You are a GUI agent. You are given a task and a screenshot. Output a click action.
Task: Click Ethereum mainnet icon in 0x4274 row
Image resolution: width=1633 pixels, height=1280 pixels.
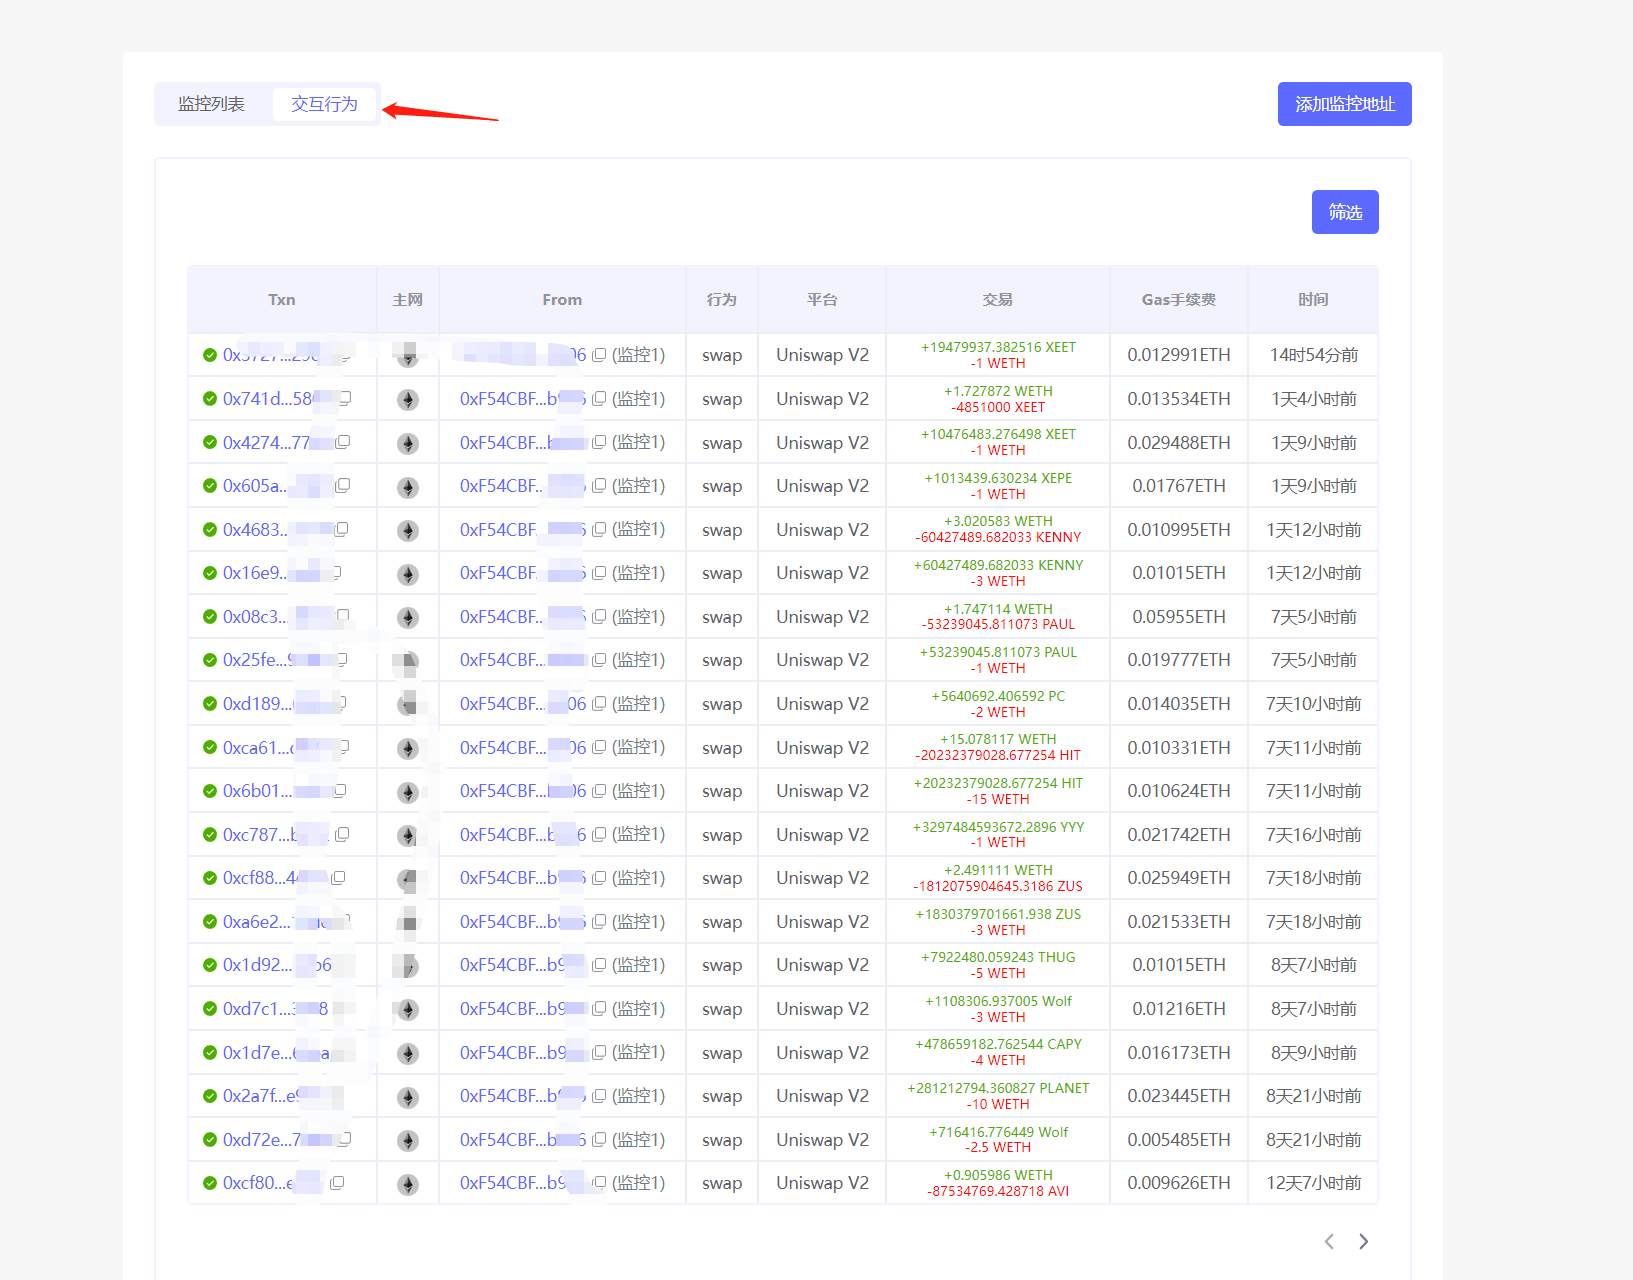(x=408, y=443)
